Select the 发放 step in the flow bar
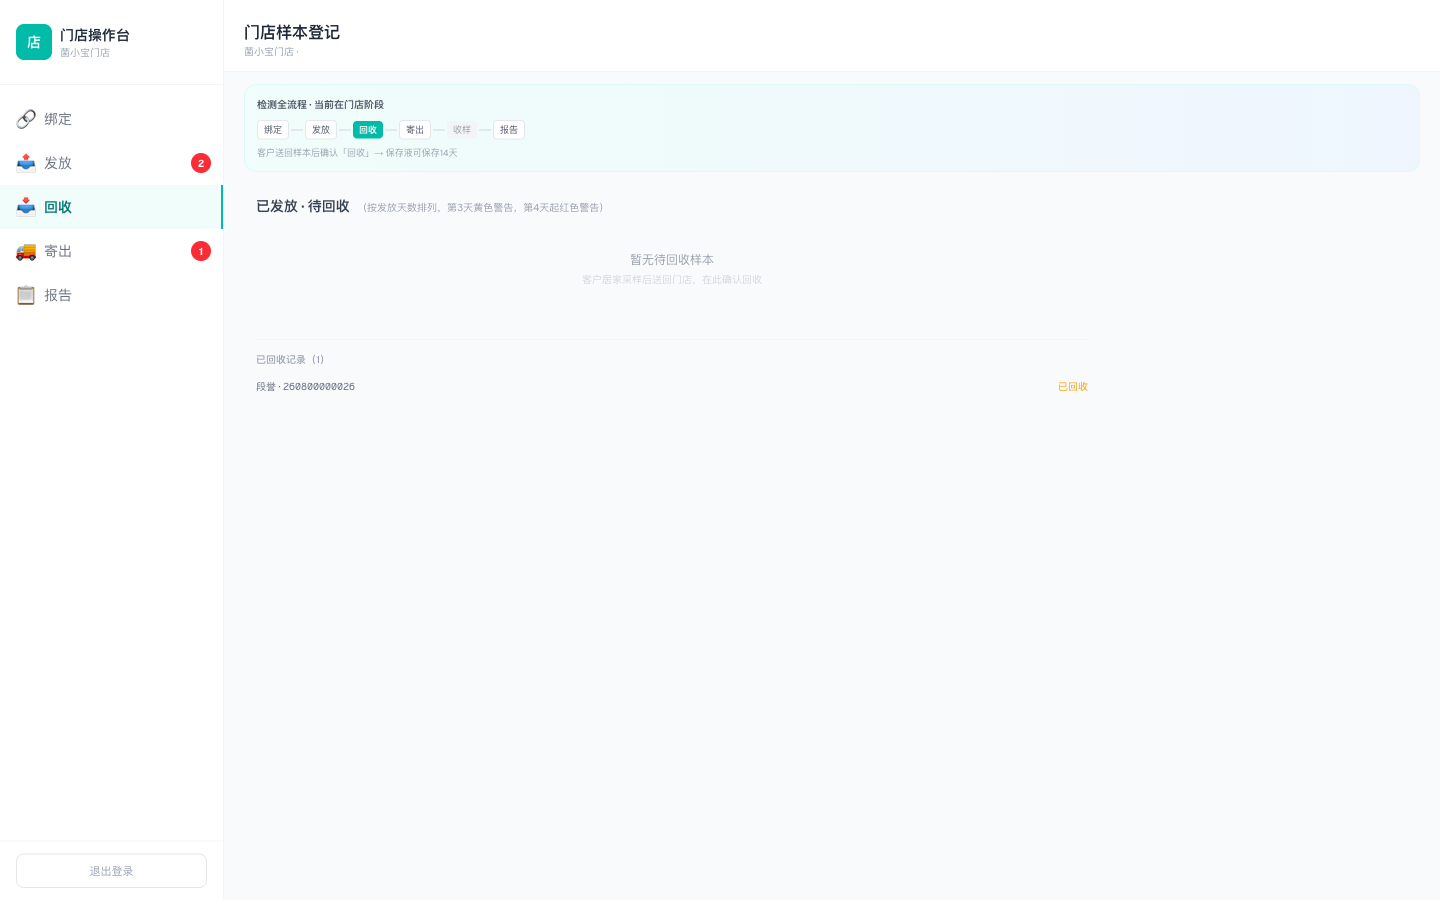The image size is (1440, 900). tap(321, 130)
